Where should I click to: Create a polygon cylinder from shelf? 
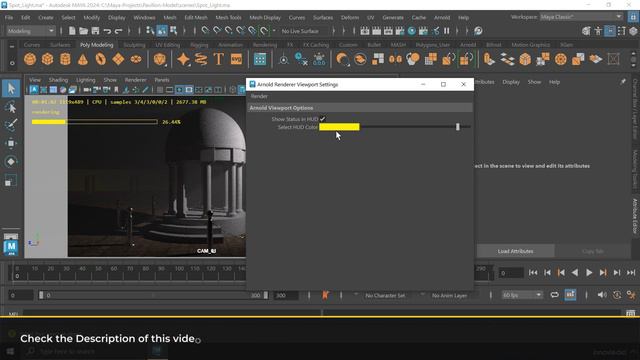click(x=65, y=59)
